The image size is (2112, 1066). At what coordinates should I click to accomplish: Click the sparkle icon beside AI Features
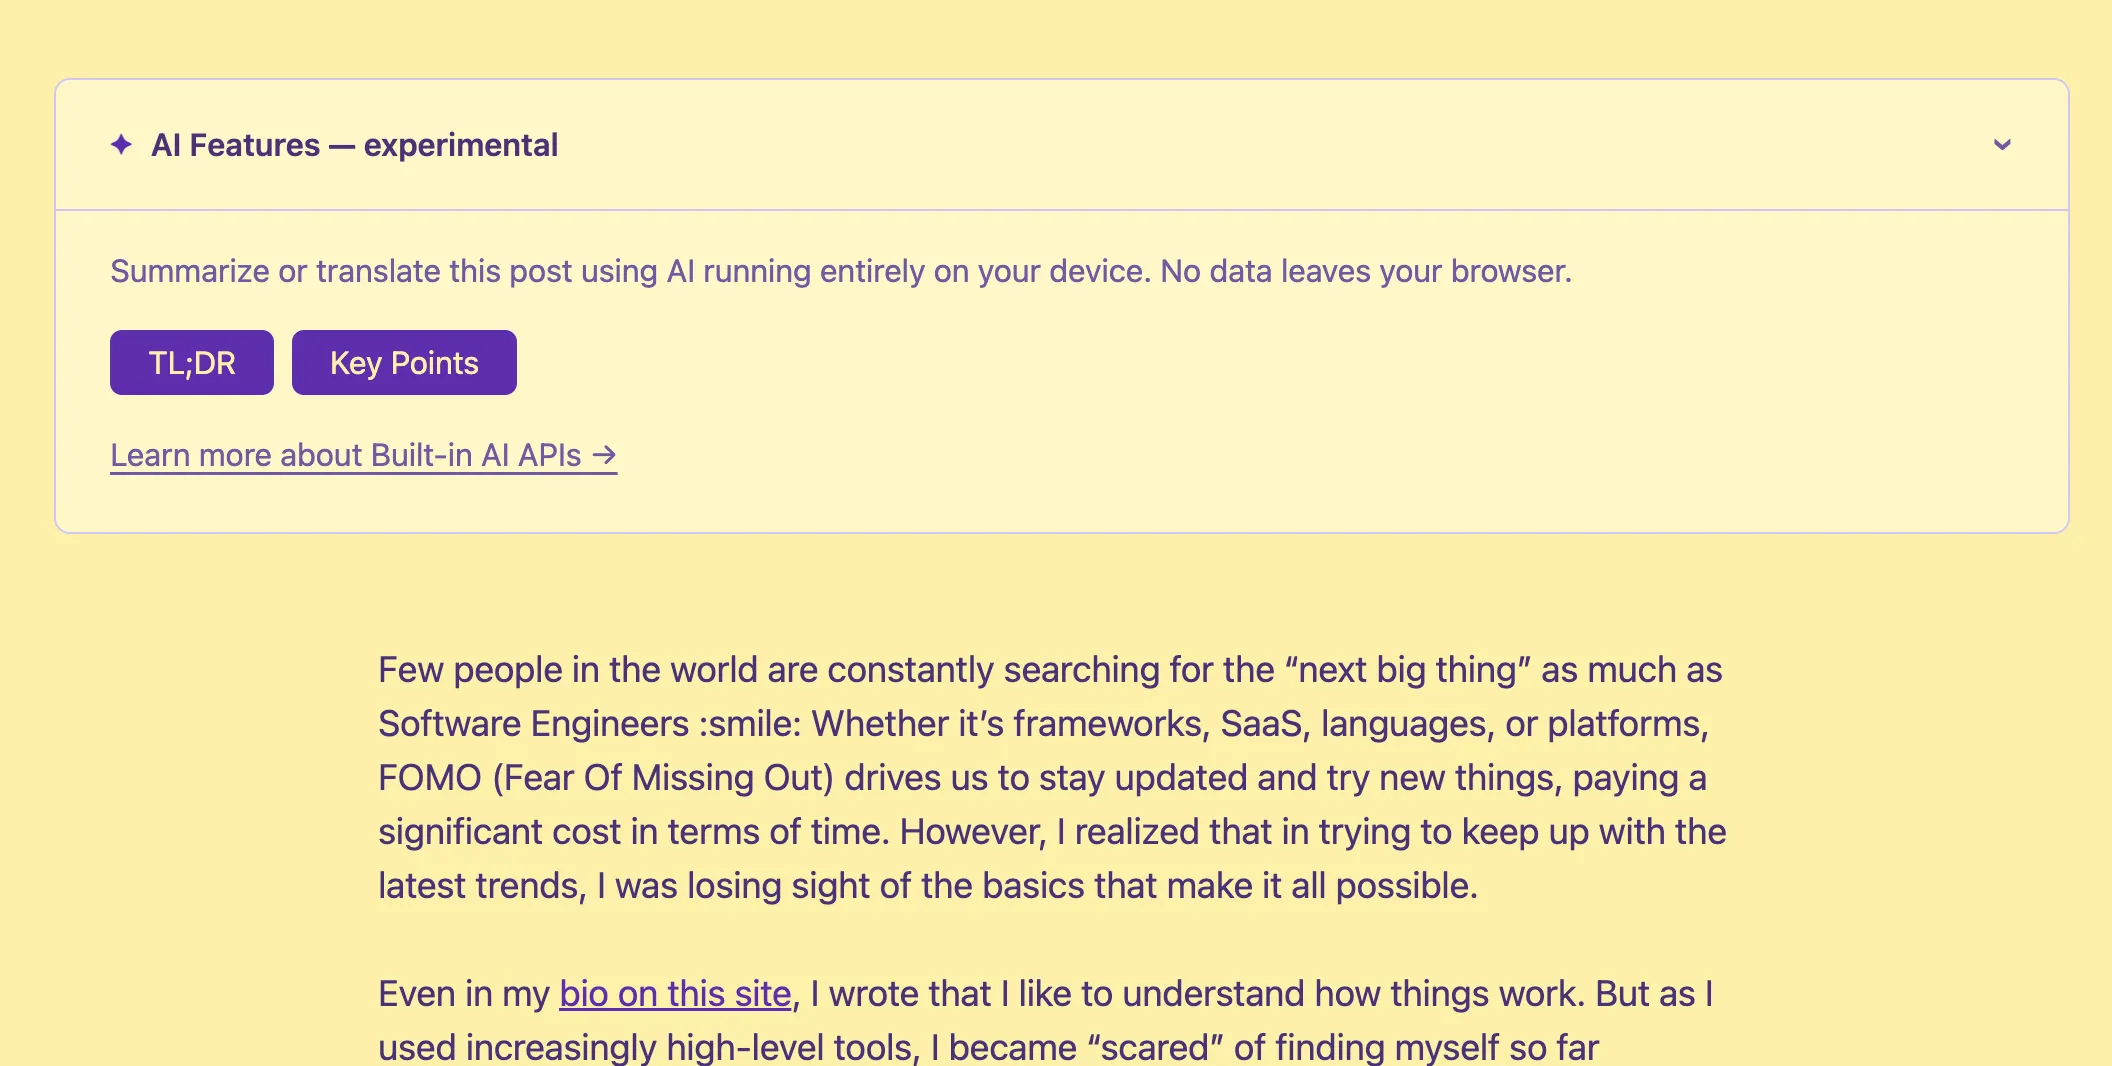tap(120, 145)
